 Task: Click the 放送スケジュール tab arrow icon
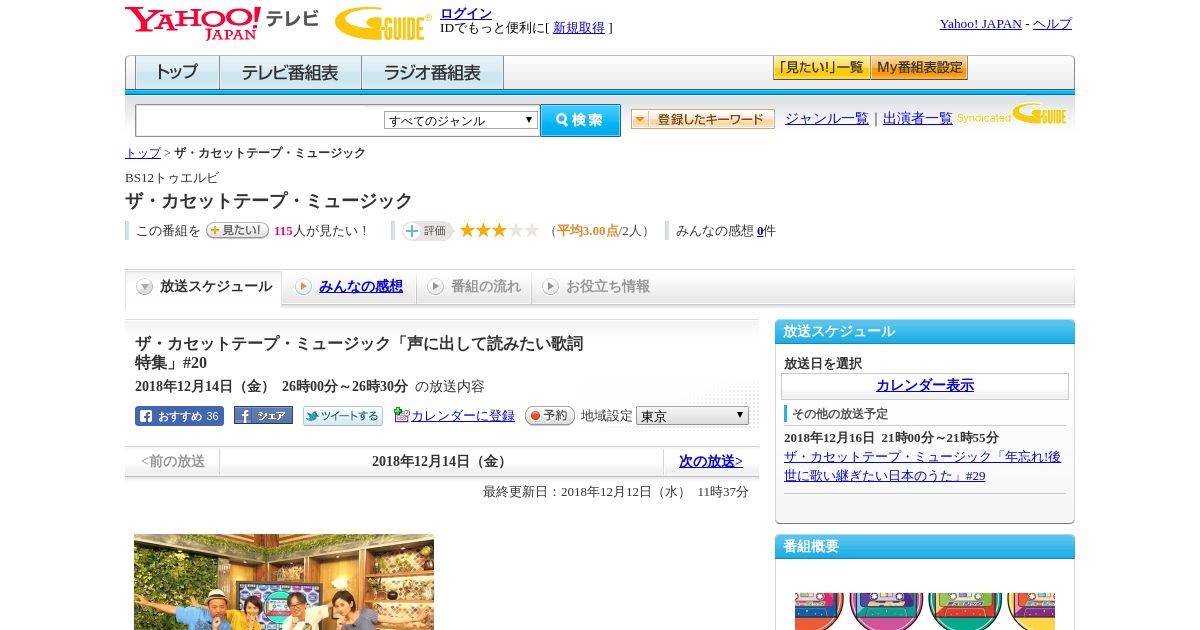(x=145, y=287)
